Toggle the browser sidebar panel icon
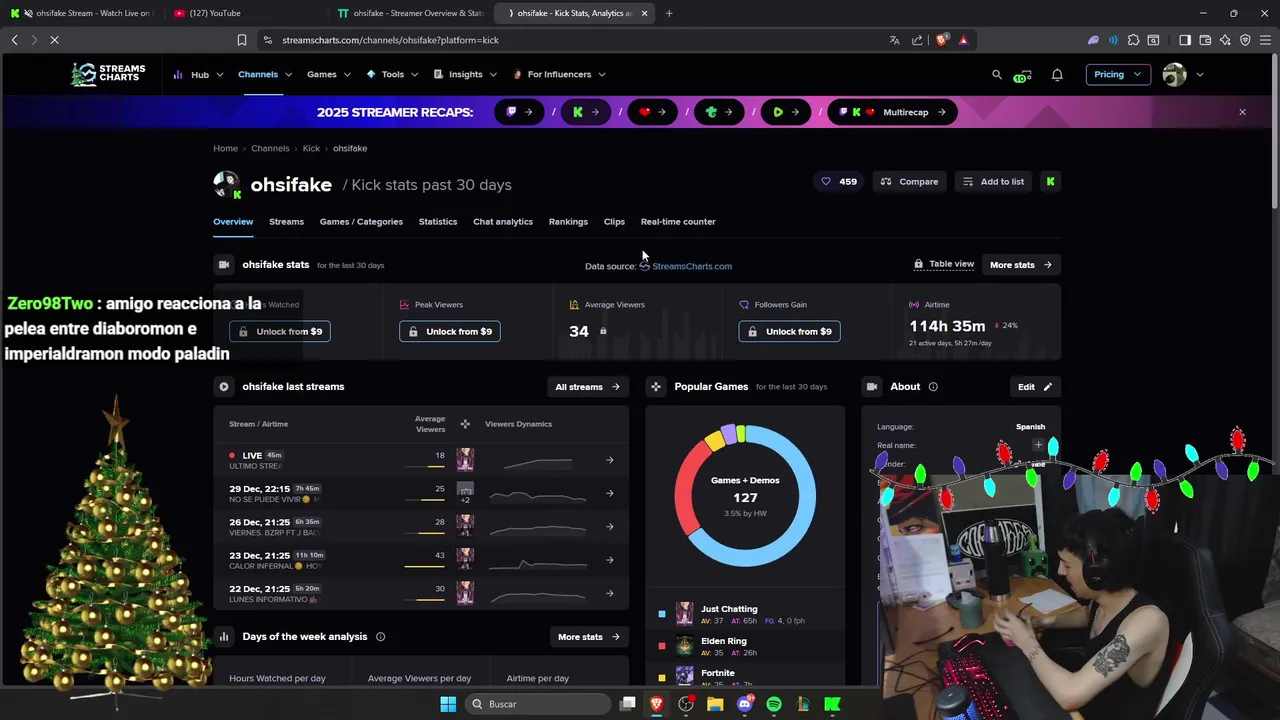Viewport: 1280px width, 720px height. click(1185, 40)
